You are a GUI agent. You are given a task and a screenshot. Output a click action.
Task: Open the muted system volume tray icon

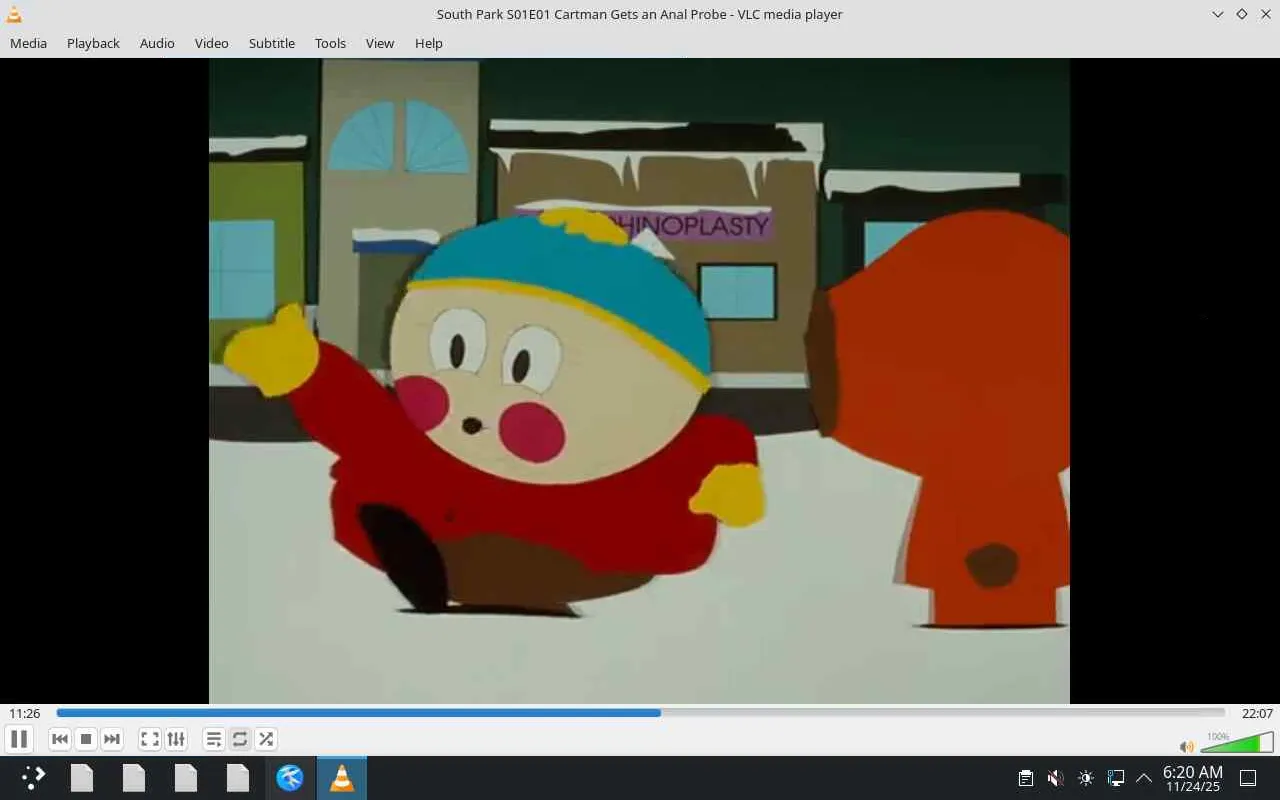coord(1055,778)
